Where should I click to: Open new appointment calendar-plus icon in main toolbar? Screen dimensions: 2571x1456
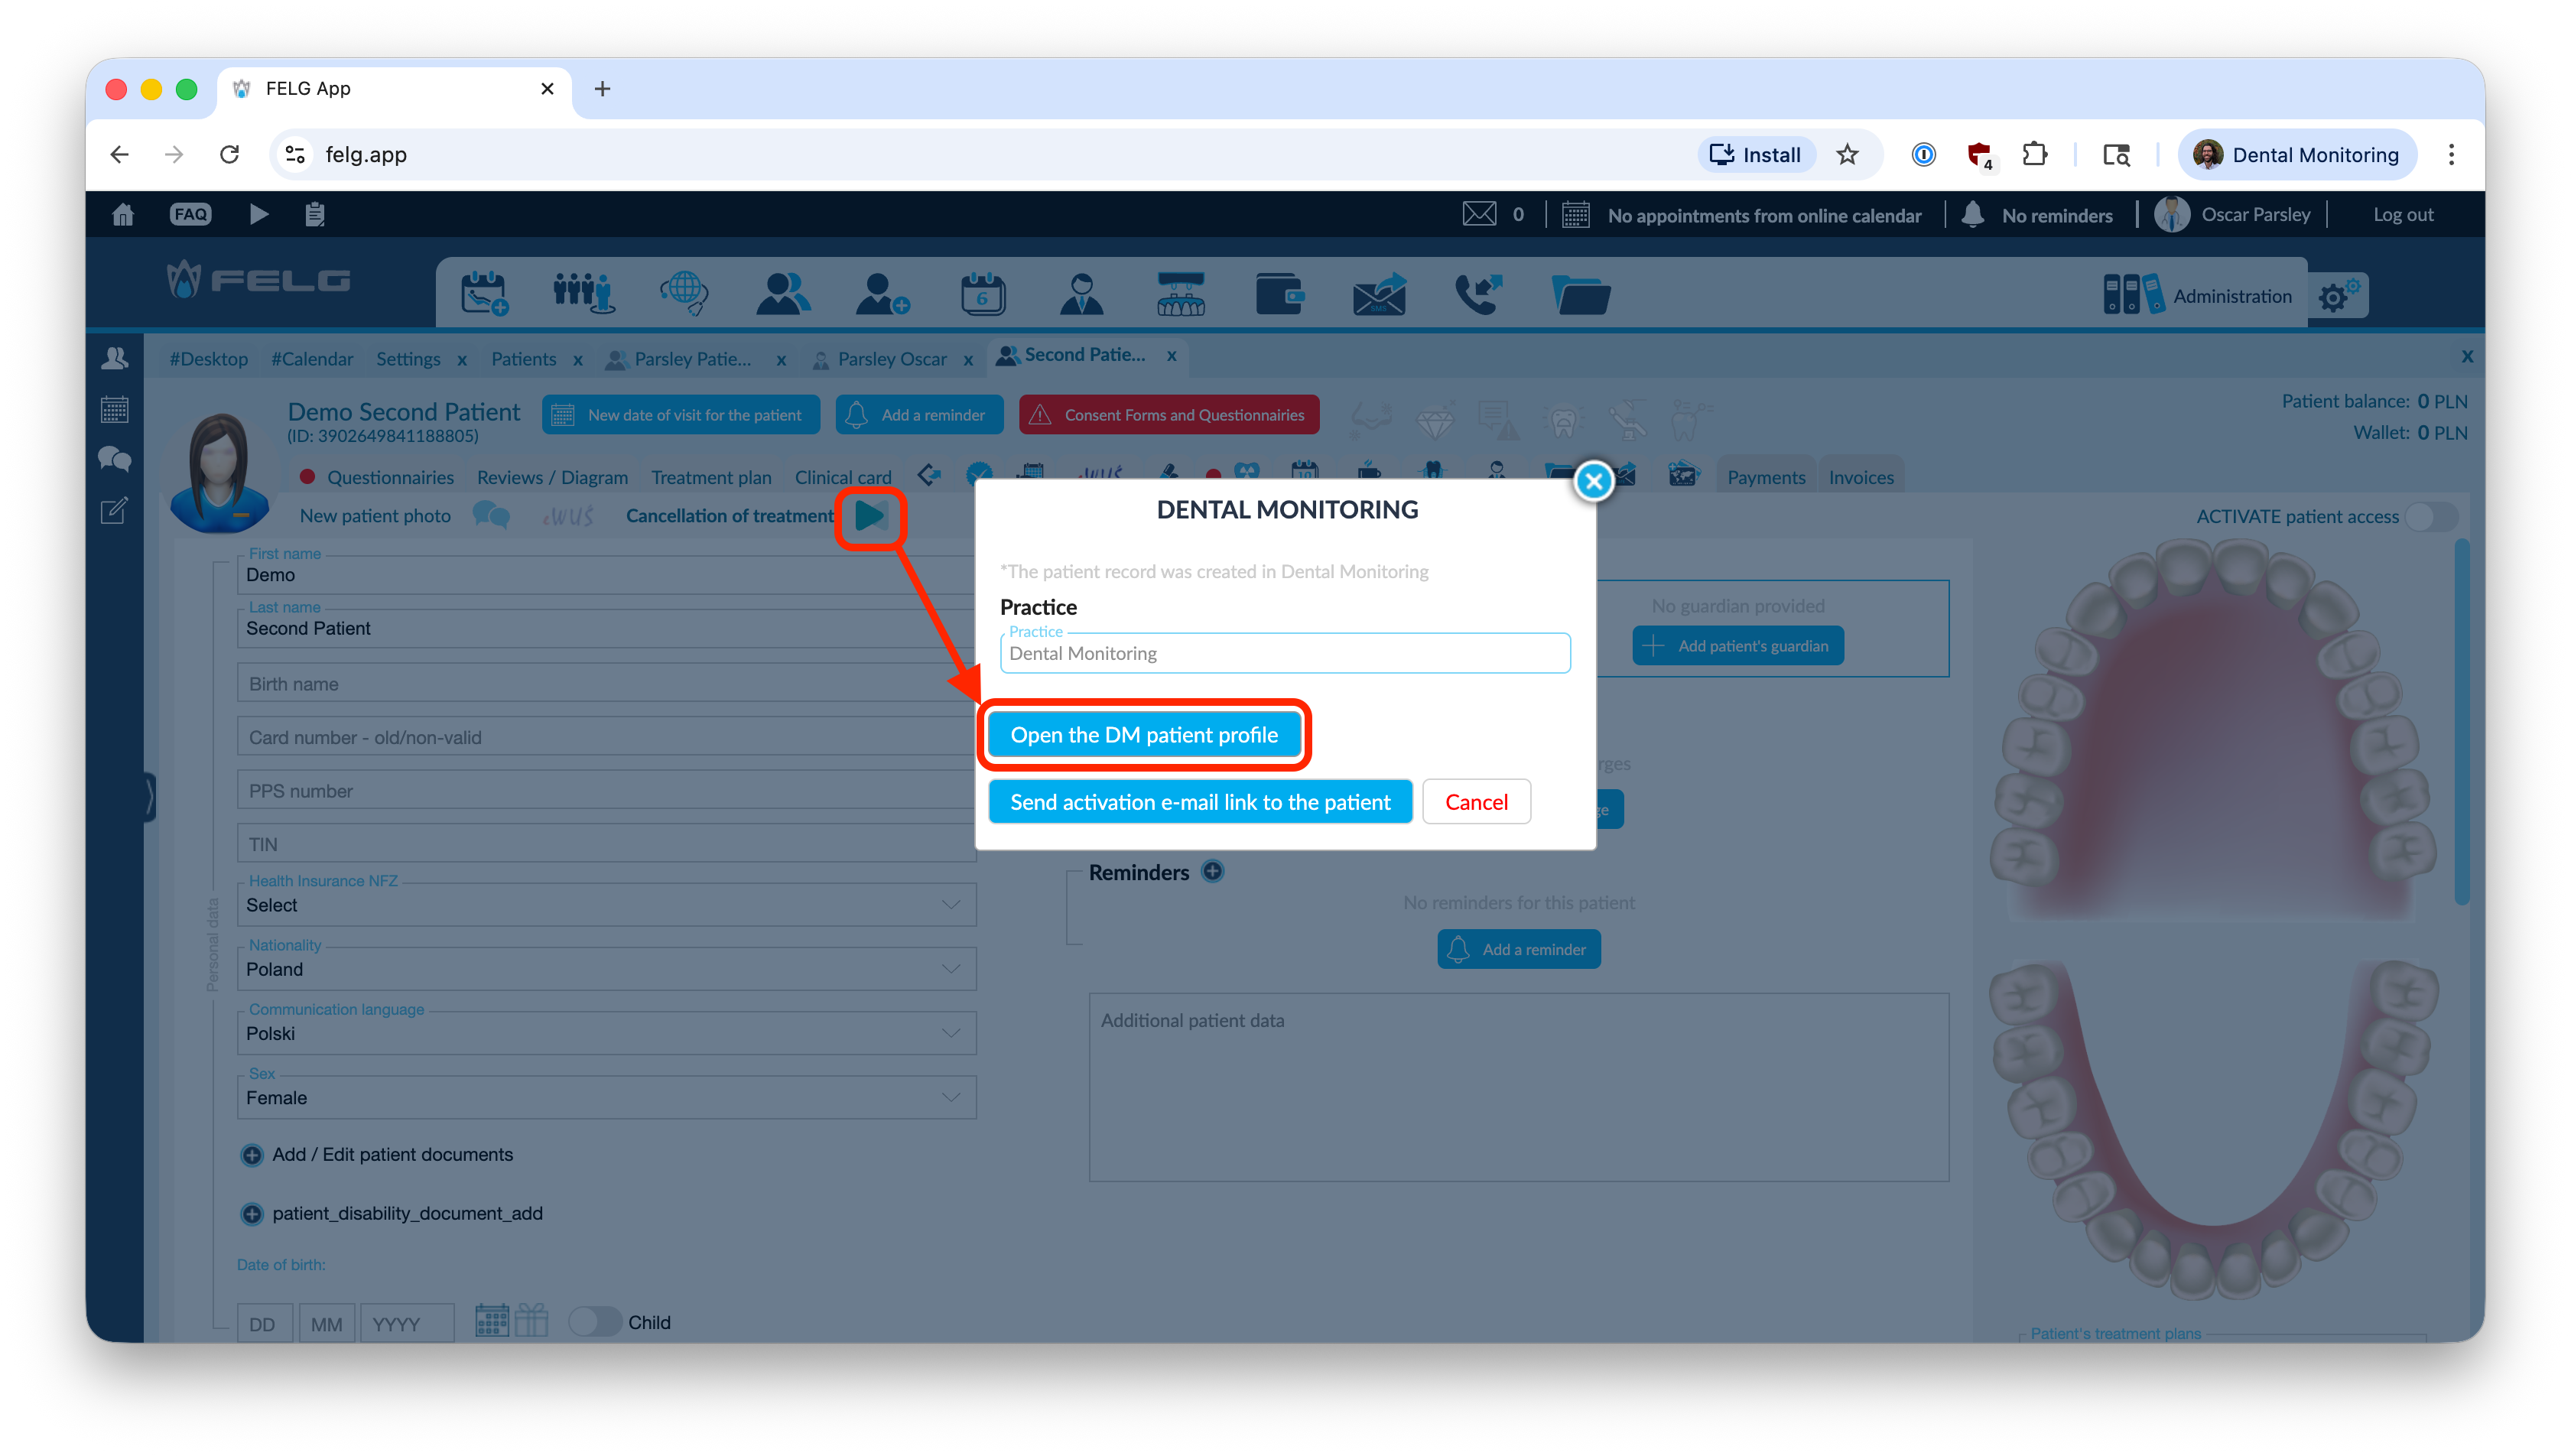(484, 293)
